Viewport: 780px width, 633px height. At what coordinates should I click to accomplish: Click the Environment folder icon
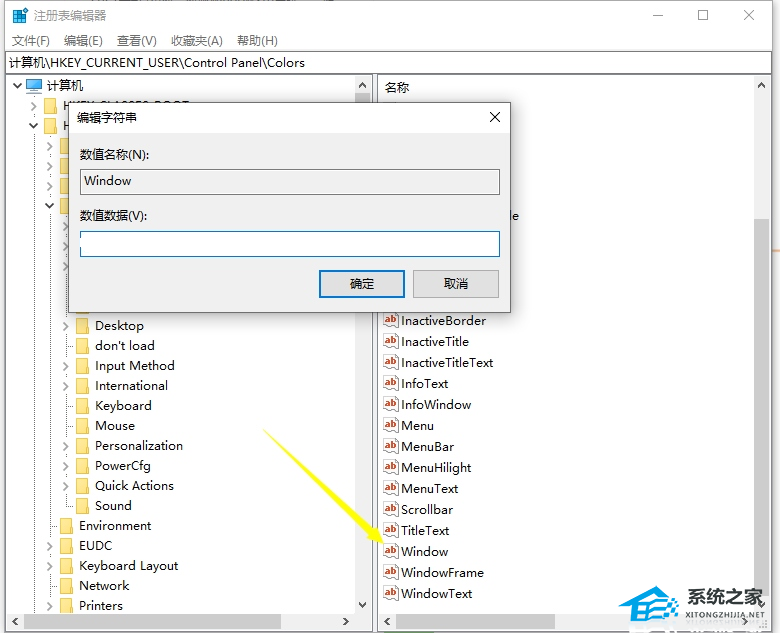[66, 526]
